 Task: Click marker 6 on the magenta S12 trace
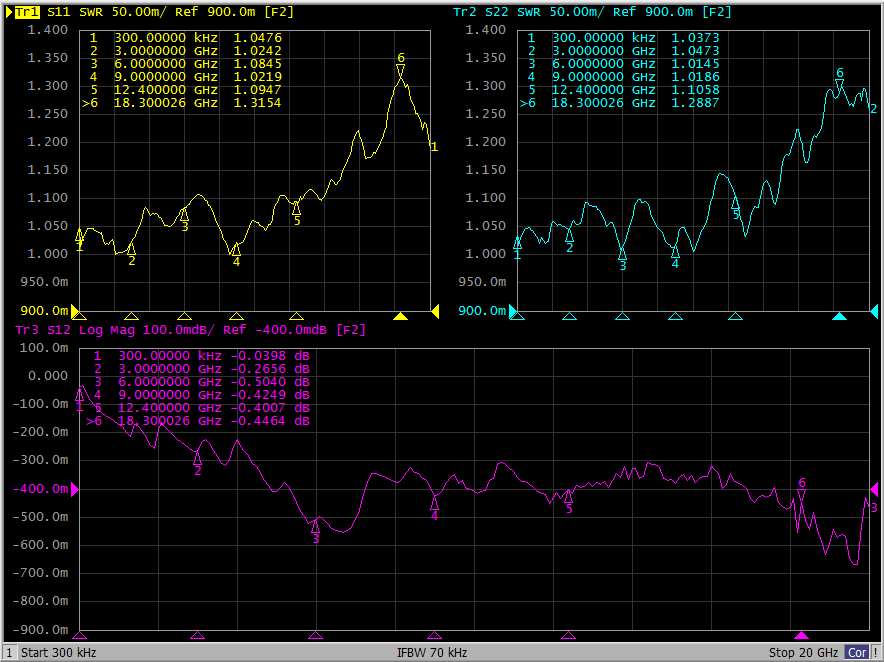801,496
